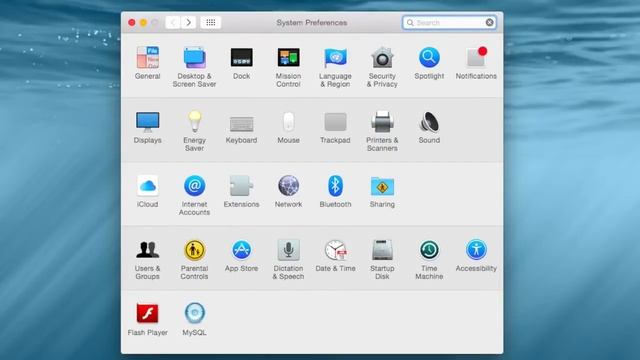
Task: Close the System Preferences window
Action: 131,22
